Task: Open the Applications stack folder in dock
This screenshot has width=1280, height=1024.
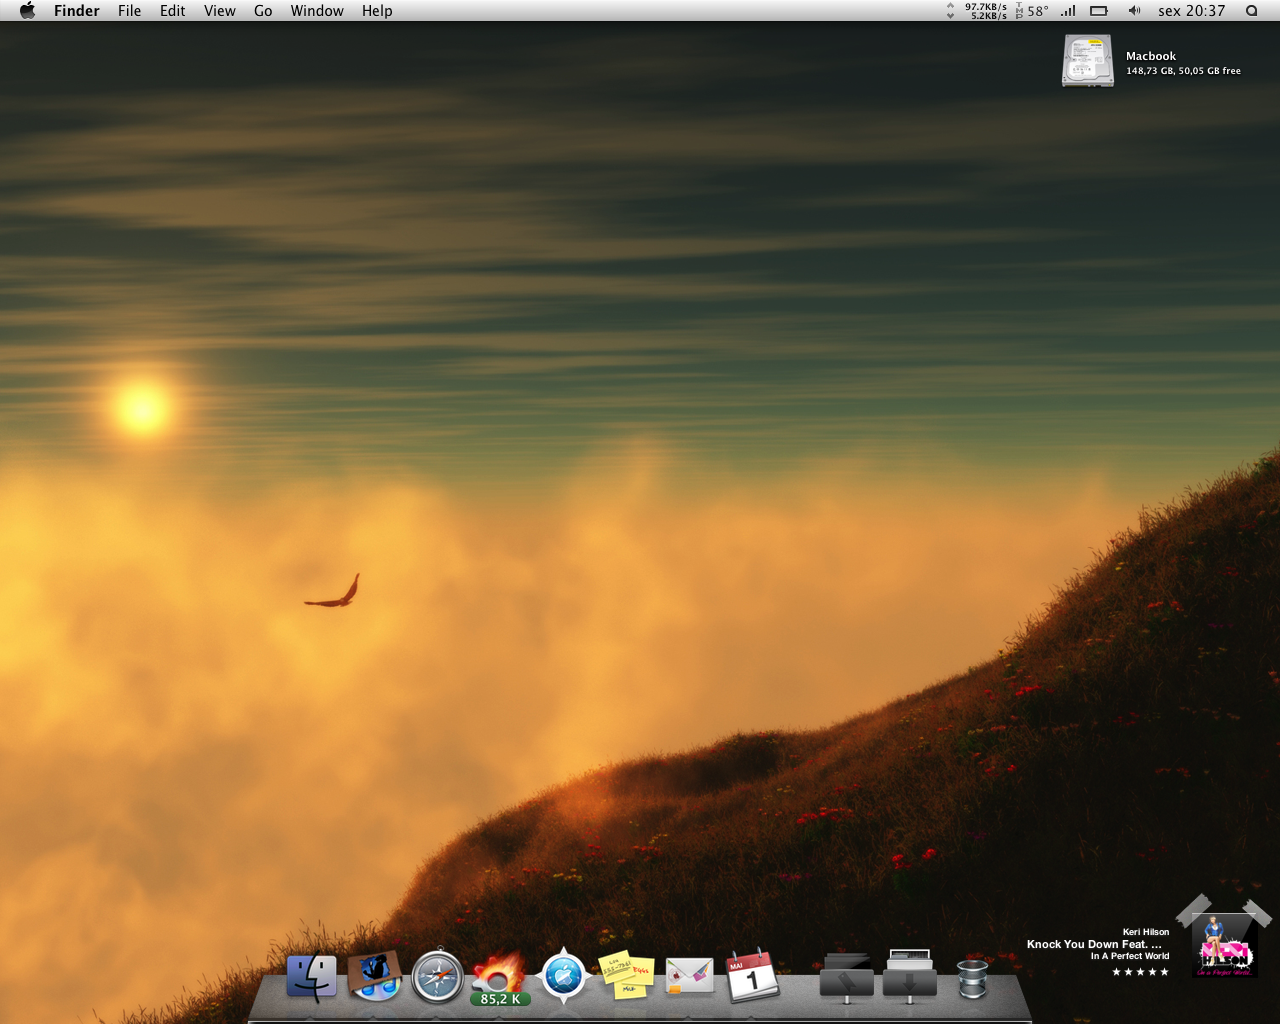Action: coord(847,978)
